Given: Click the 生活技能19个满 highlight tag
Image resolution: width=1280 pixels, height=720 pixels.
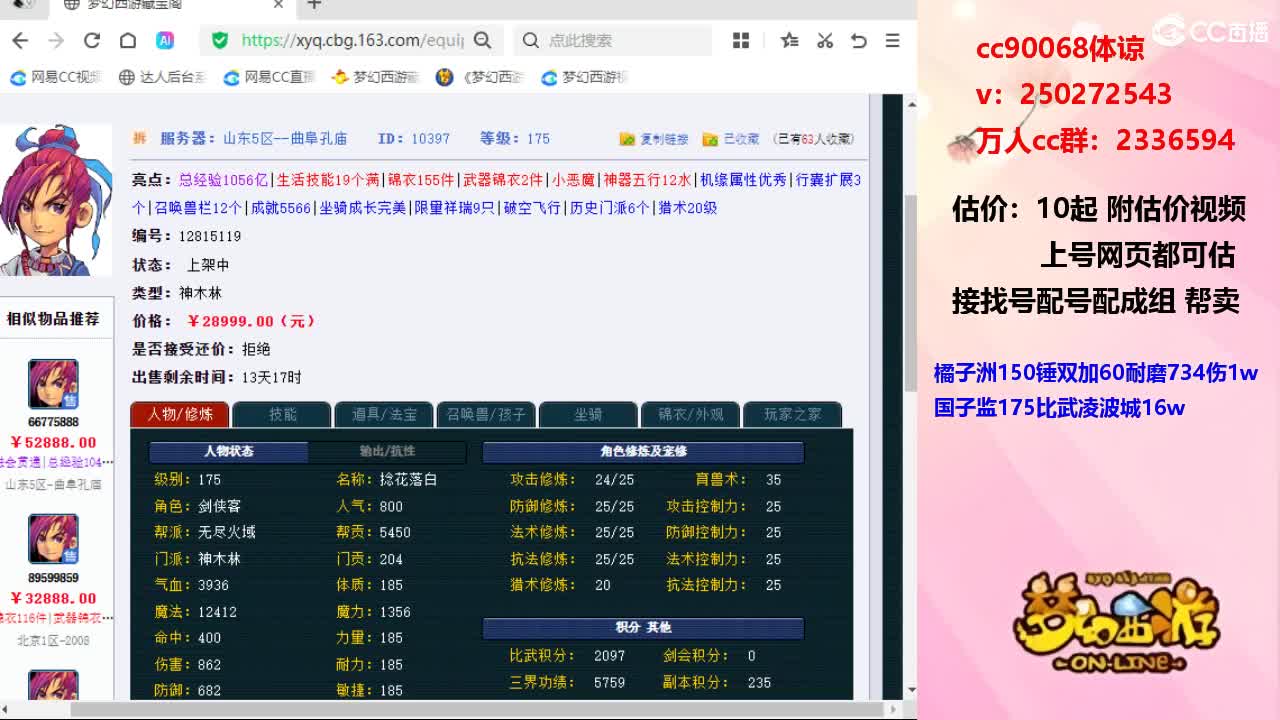Looking at the screenshot, I should point(328,180).
